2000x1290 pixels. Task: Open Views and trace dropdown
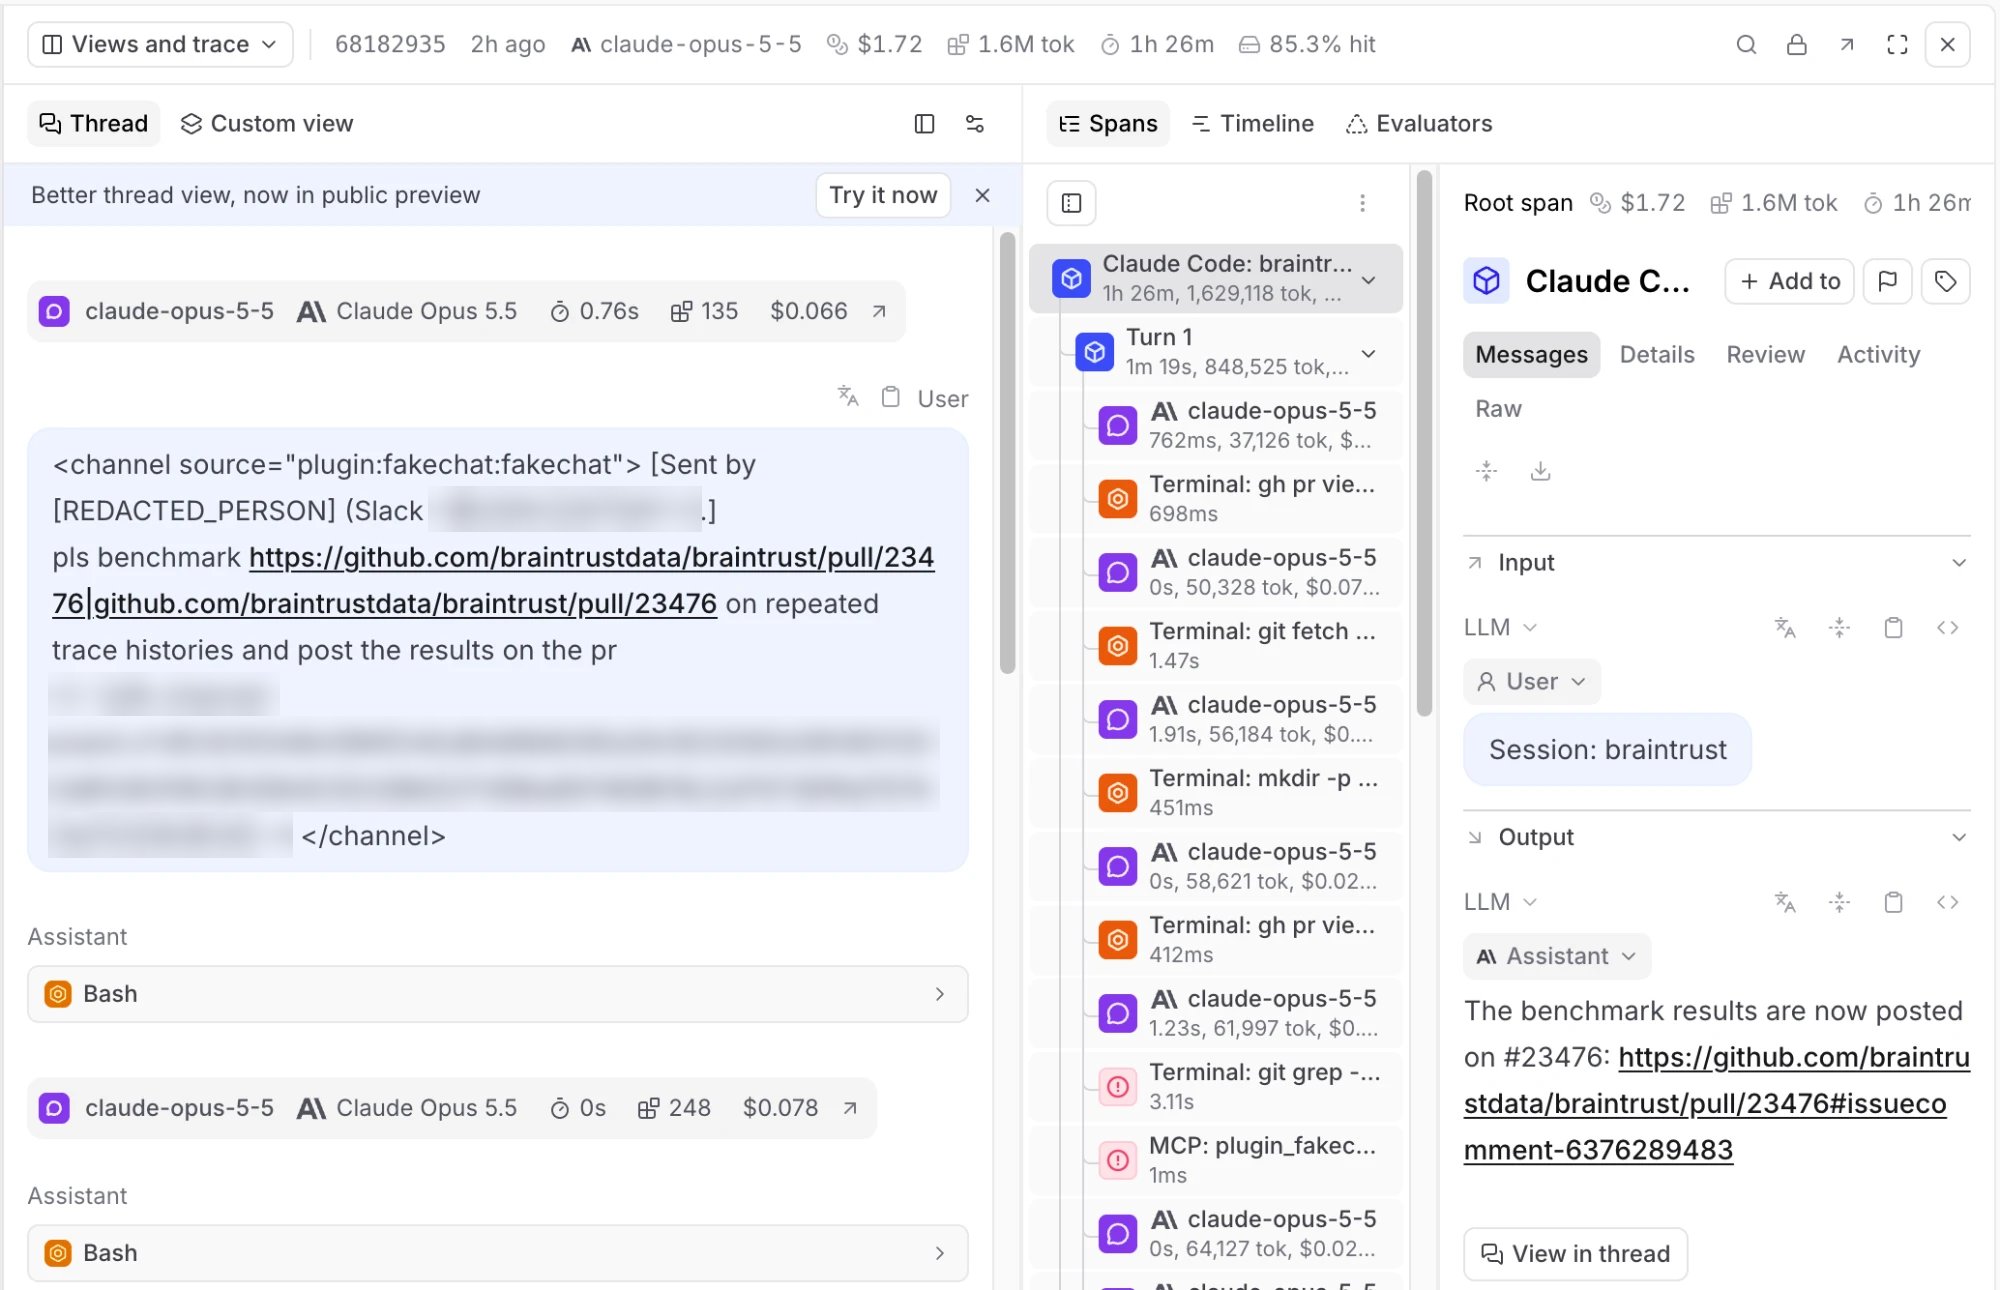(160, 44)
